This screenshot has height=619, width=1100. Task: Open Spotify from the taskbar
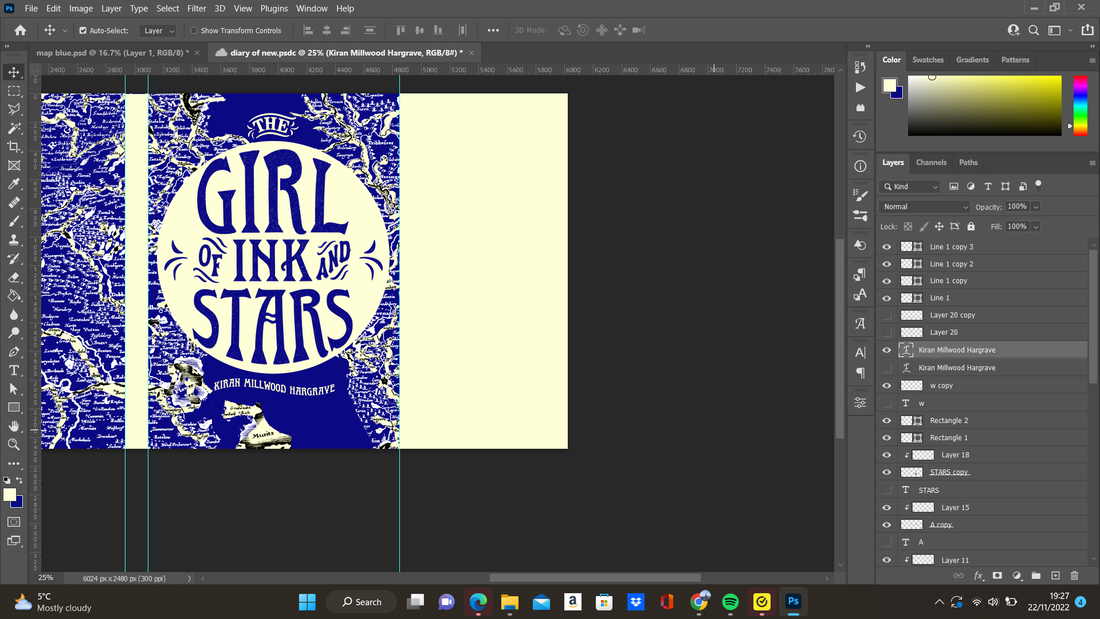(730, 602)
